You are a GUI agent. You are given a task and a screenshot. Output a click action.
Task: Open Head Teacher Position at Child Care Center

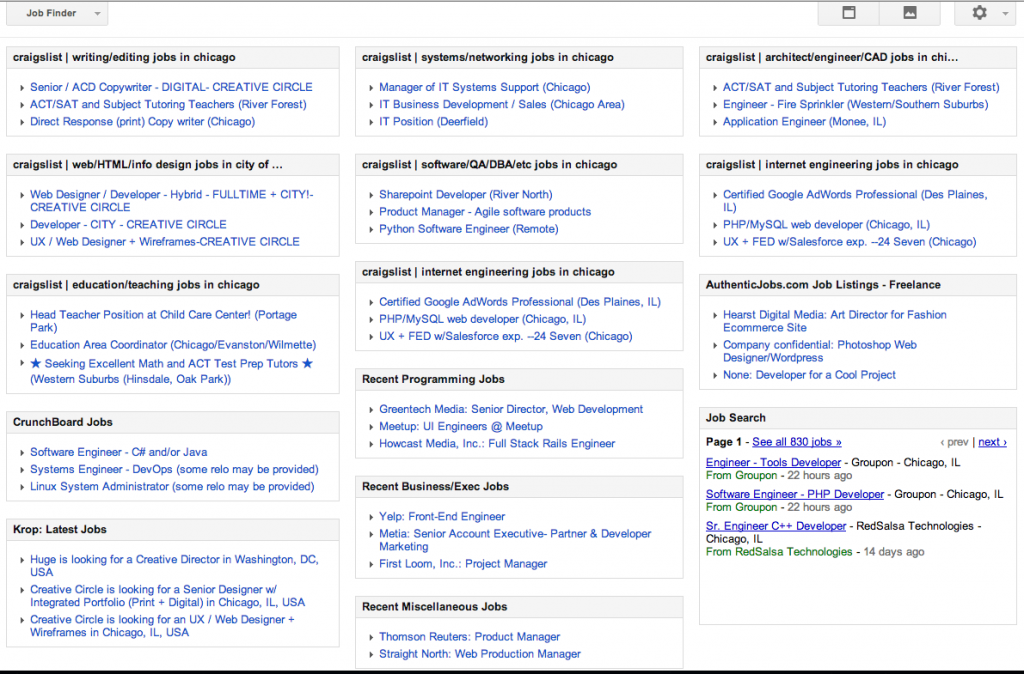pyautogui.click(x=163, y=321)
